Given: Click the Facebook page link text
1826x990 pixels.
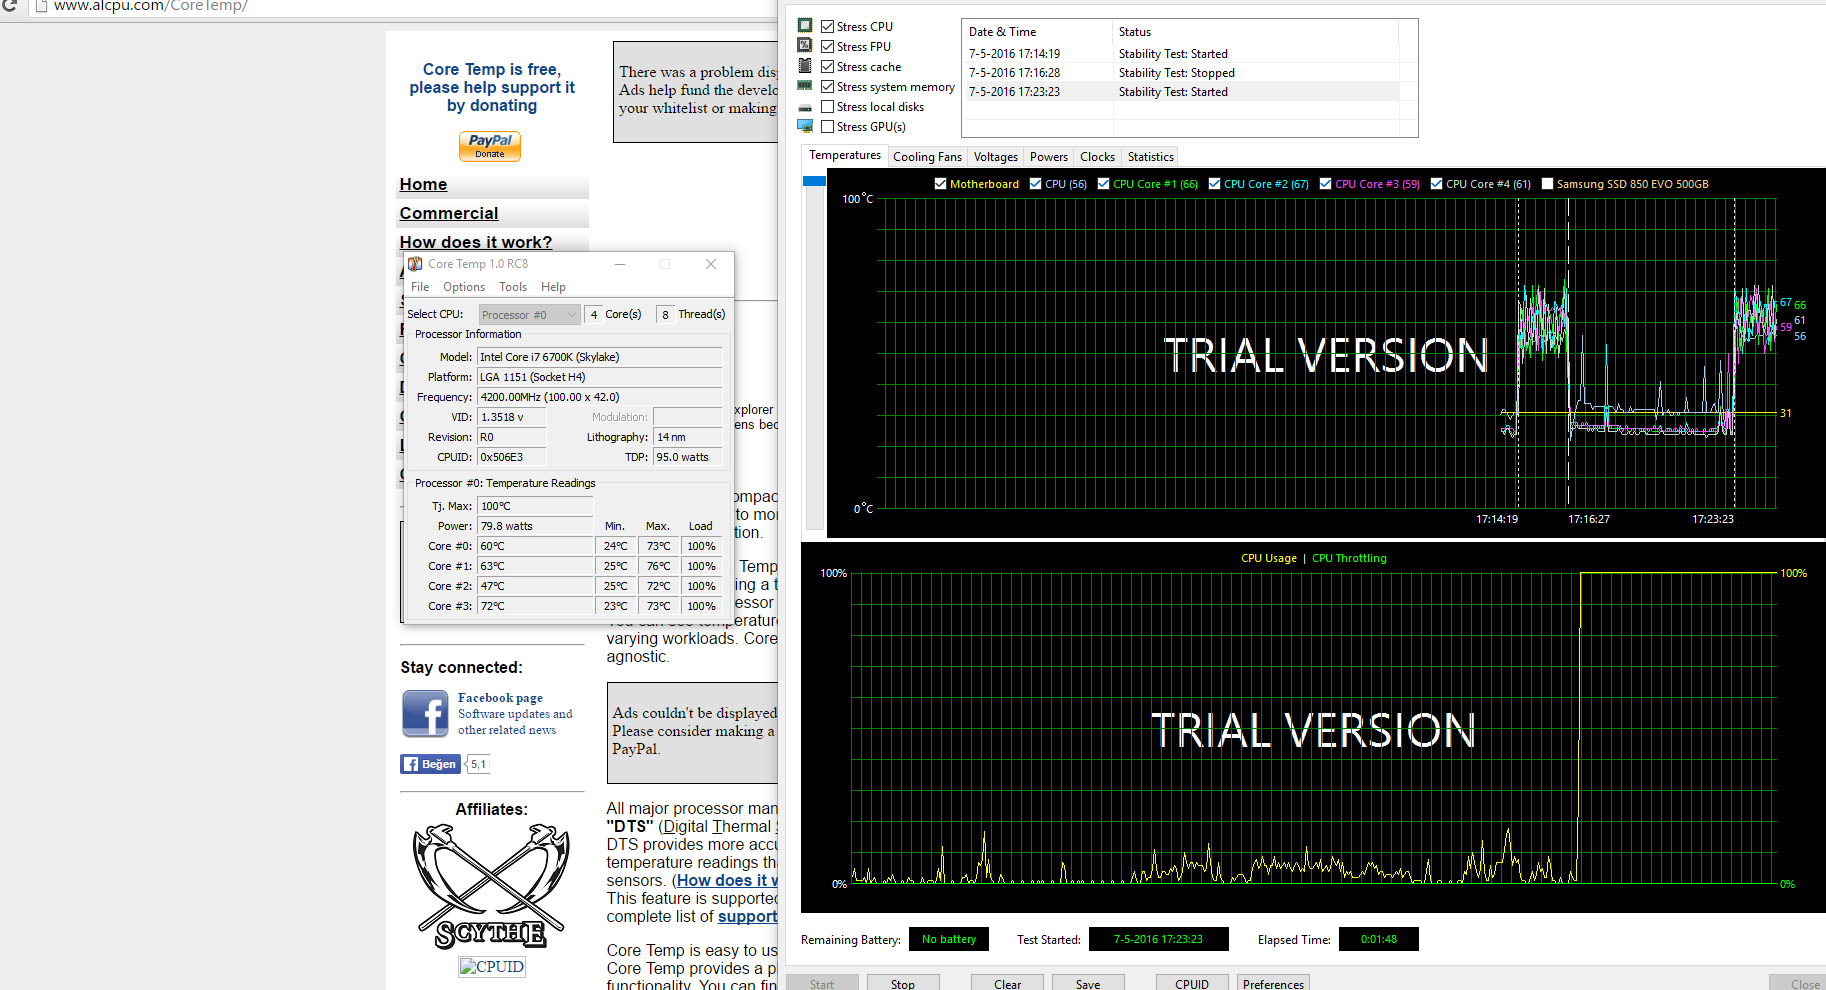Looking at the screenshot, I should [x=500, y=698].
